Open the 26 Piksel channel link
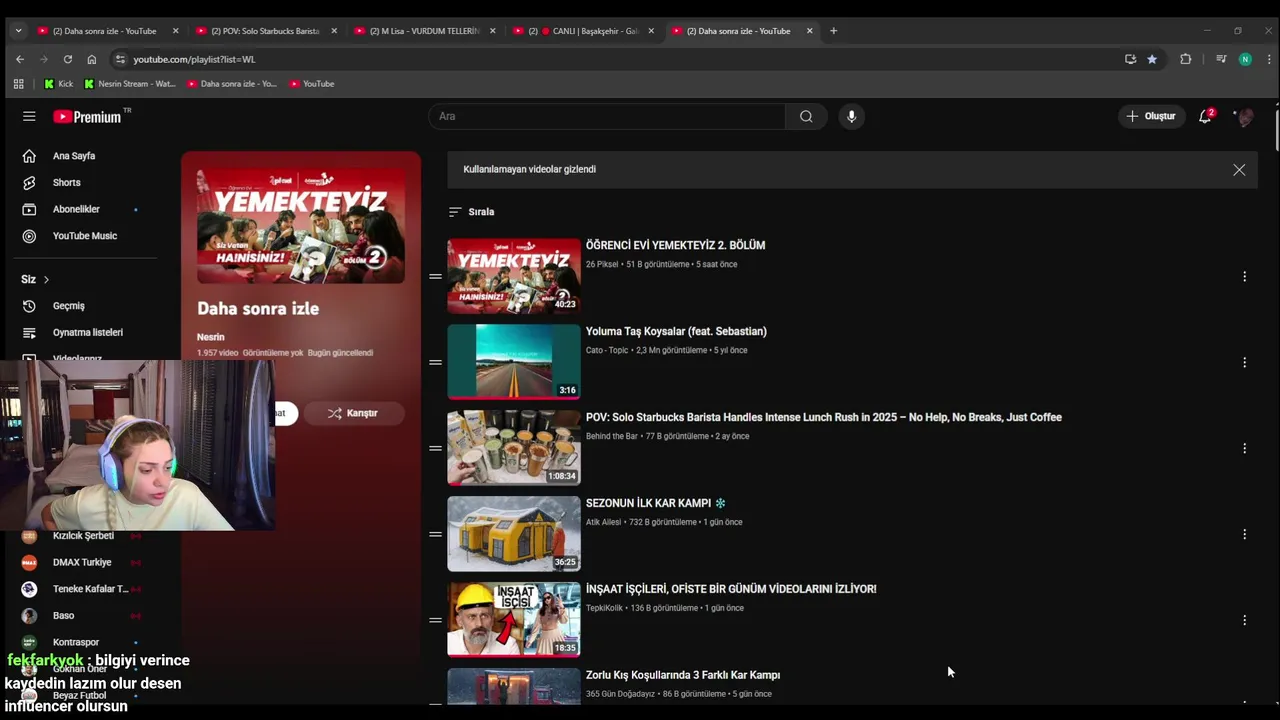The height and width of the screenshot is (720, 1280). [602, 264]
